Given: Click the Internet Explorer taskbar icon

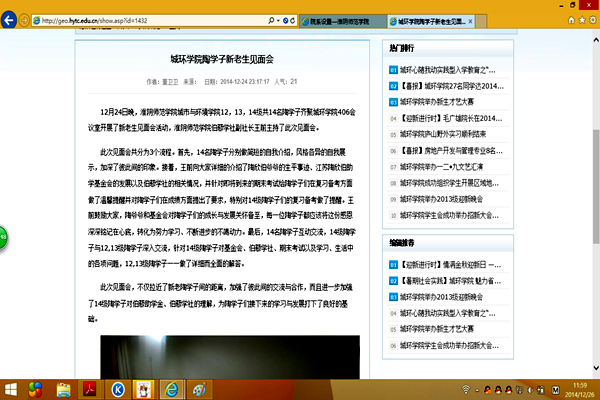Looking at the screenshot, I should click(x=170, y=389).
